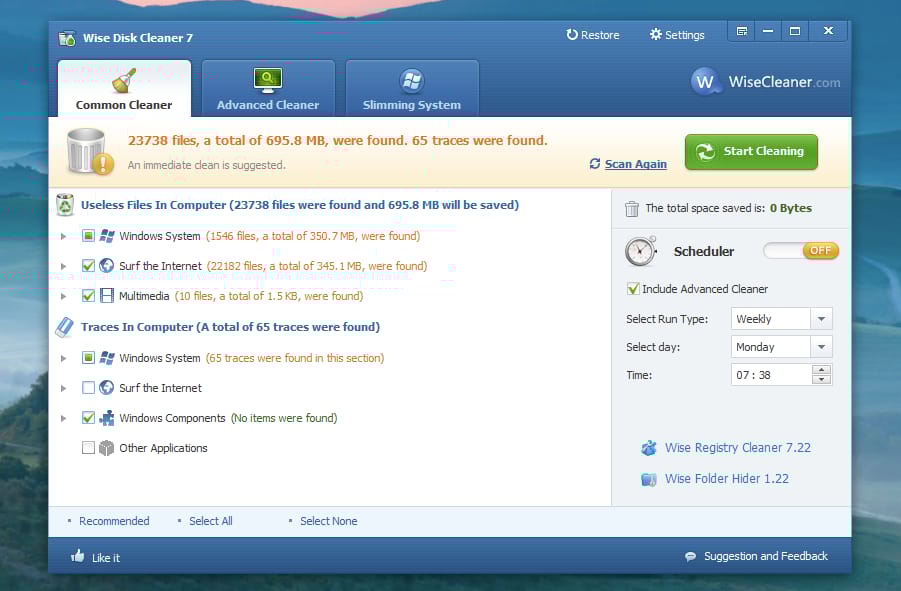Click the Scan Again link
The height and width of the screenshot is (591, 901).
click(x=636, y=164)
